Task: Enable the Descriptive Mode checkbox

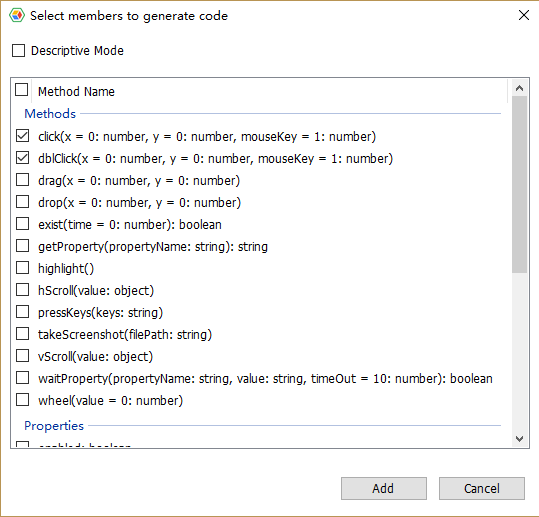Action: (x=19, y=51)
